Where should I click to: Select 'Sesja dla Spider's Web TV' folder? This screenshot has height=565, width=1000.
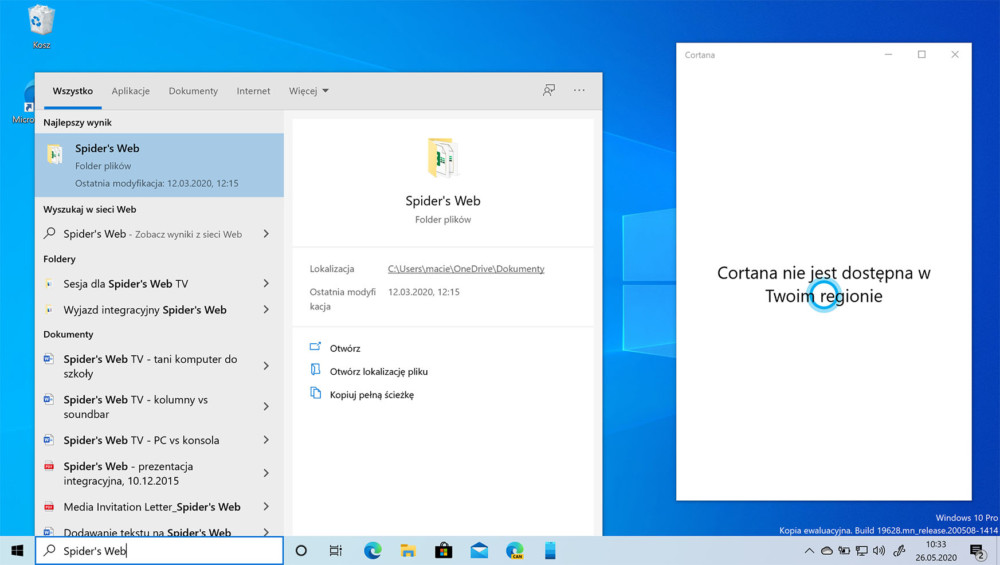coord(146,284)
